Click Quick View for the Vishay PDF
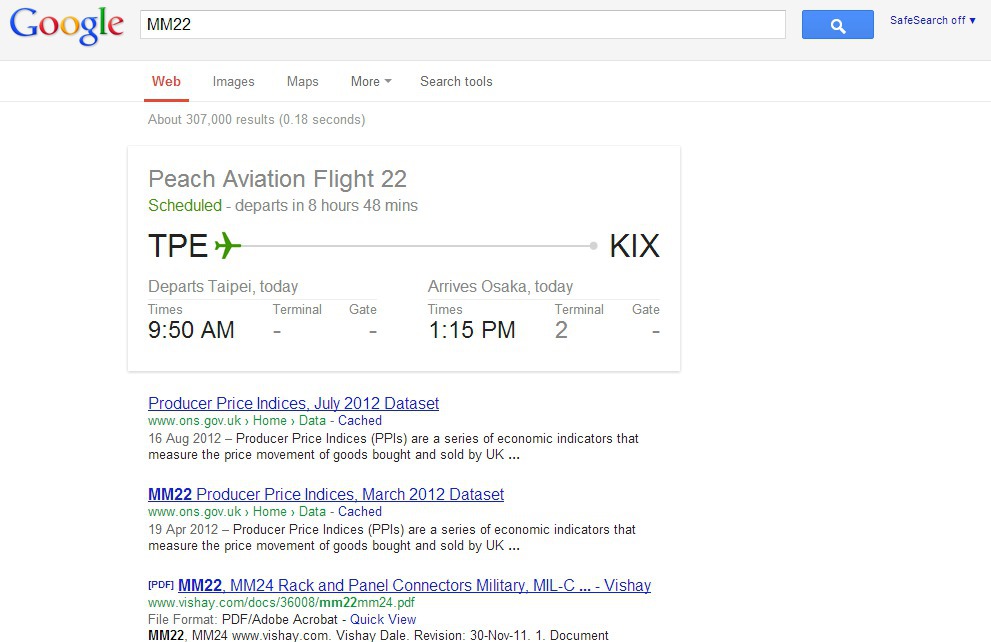Viewport: 991px width, 642px height. [x=383, y=620]
